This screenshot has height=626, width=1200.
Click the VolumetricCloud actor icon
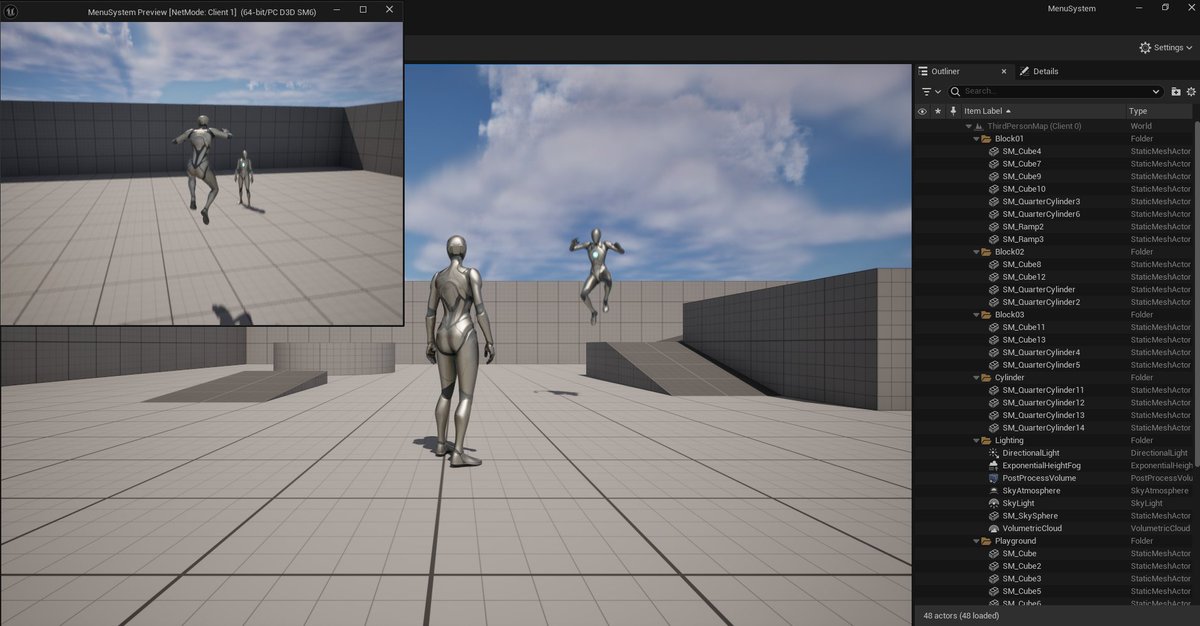click(x=993, y=528)
